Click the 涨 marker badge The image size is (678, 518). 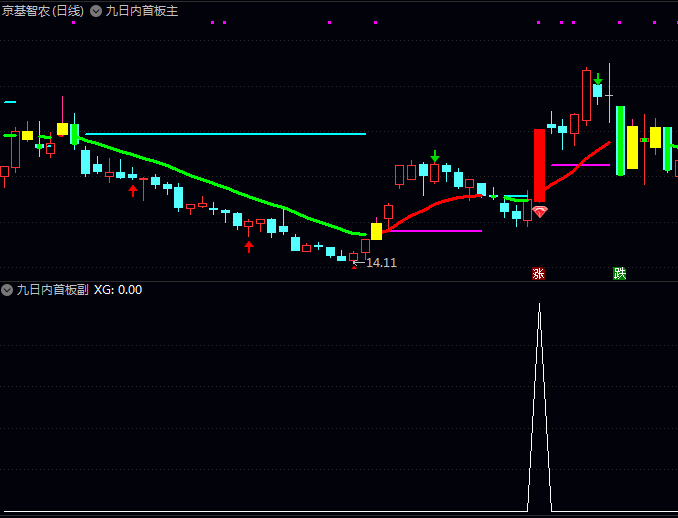coord(538,274)
